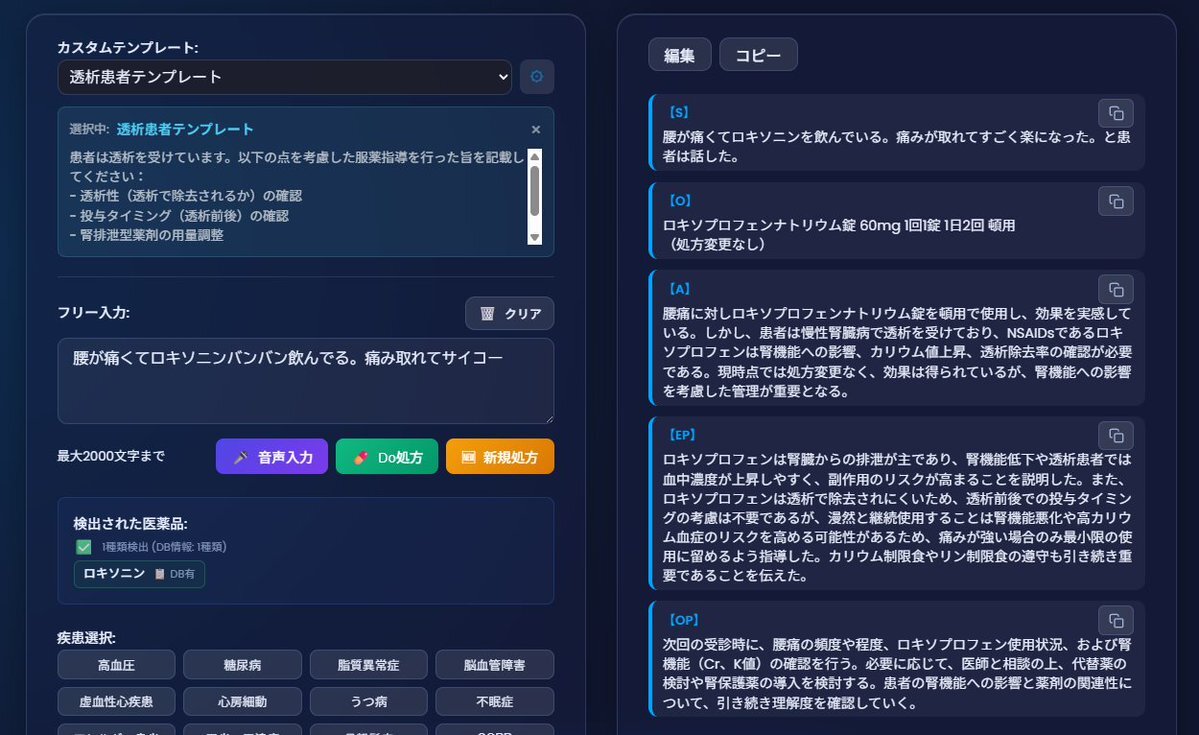The height and width of the screenshot is (735, 1199).
Task: Copy the 【O】 section text
Action: pos(1116,202)
